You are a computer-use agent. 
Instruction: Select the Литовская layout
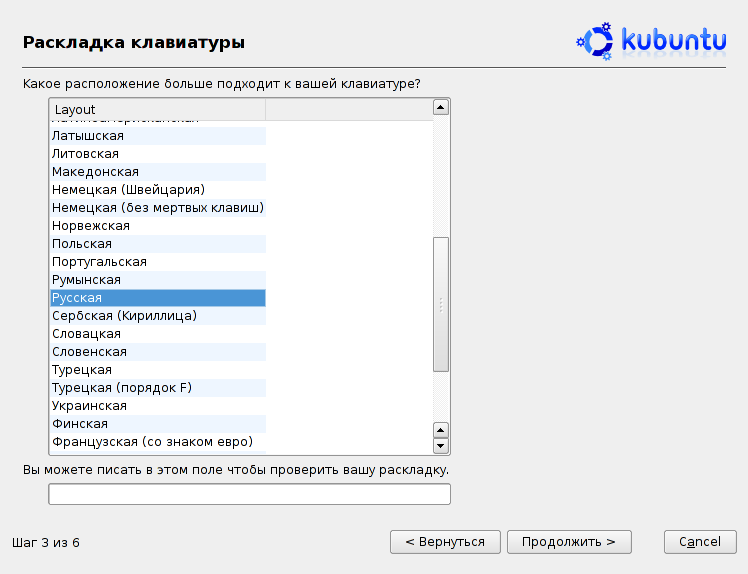(158, 154)
